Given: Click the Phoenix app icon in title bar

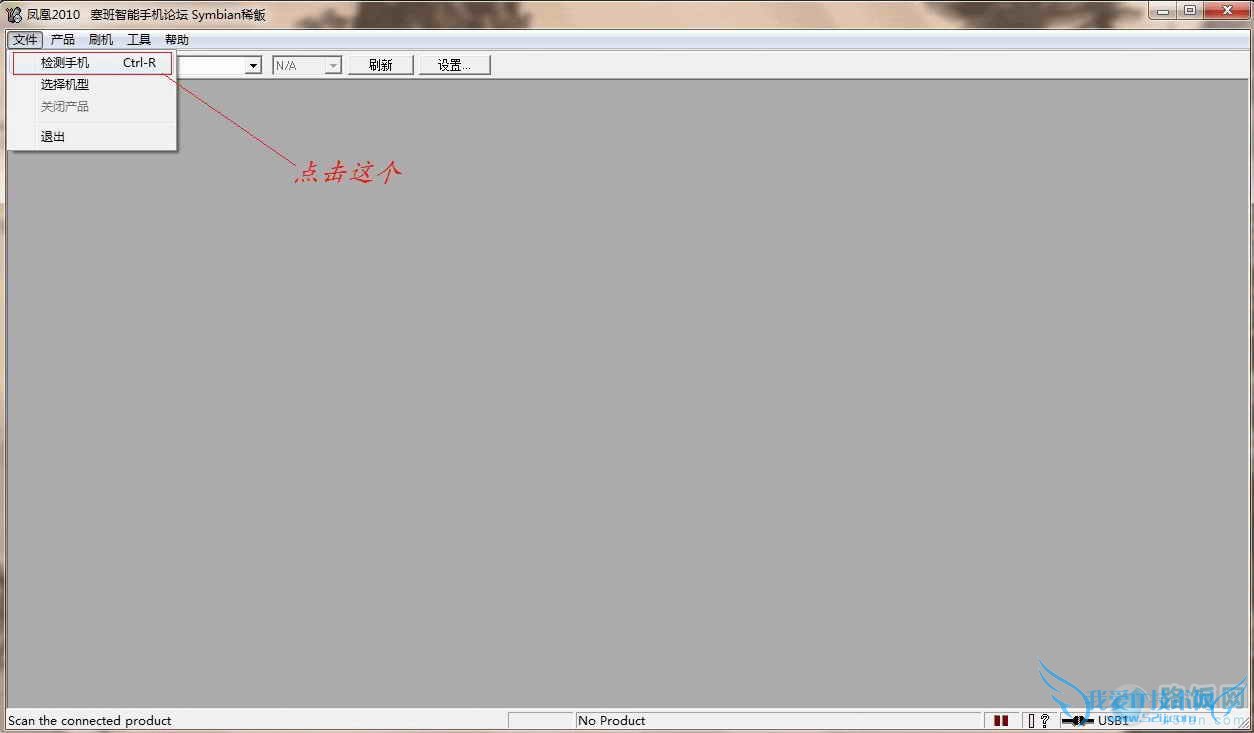Looking at the screenshot, I should click(14, 14).
